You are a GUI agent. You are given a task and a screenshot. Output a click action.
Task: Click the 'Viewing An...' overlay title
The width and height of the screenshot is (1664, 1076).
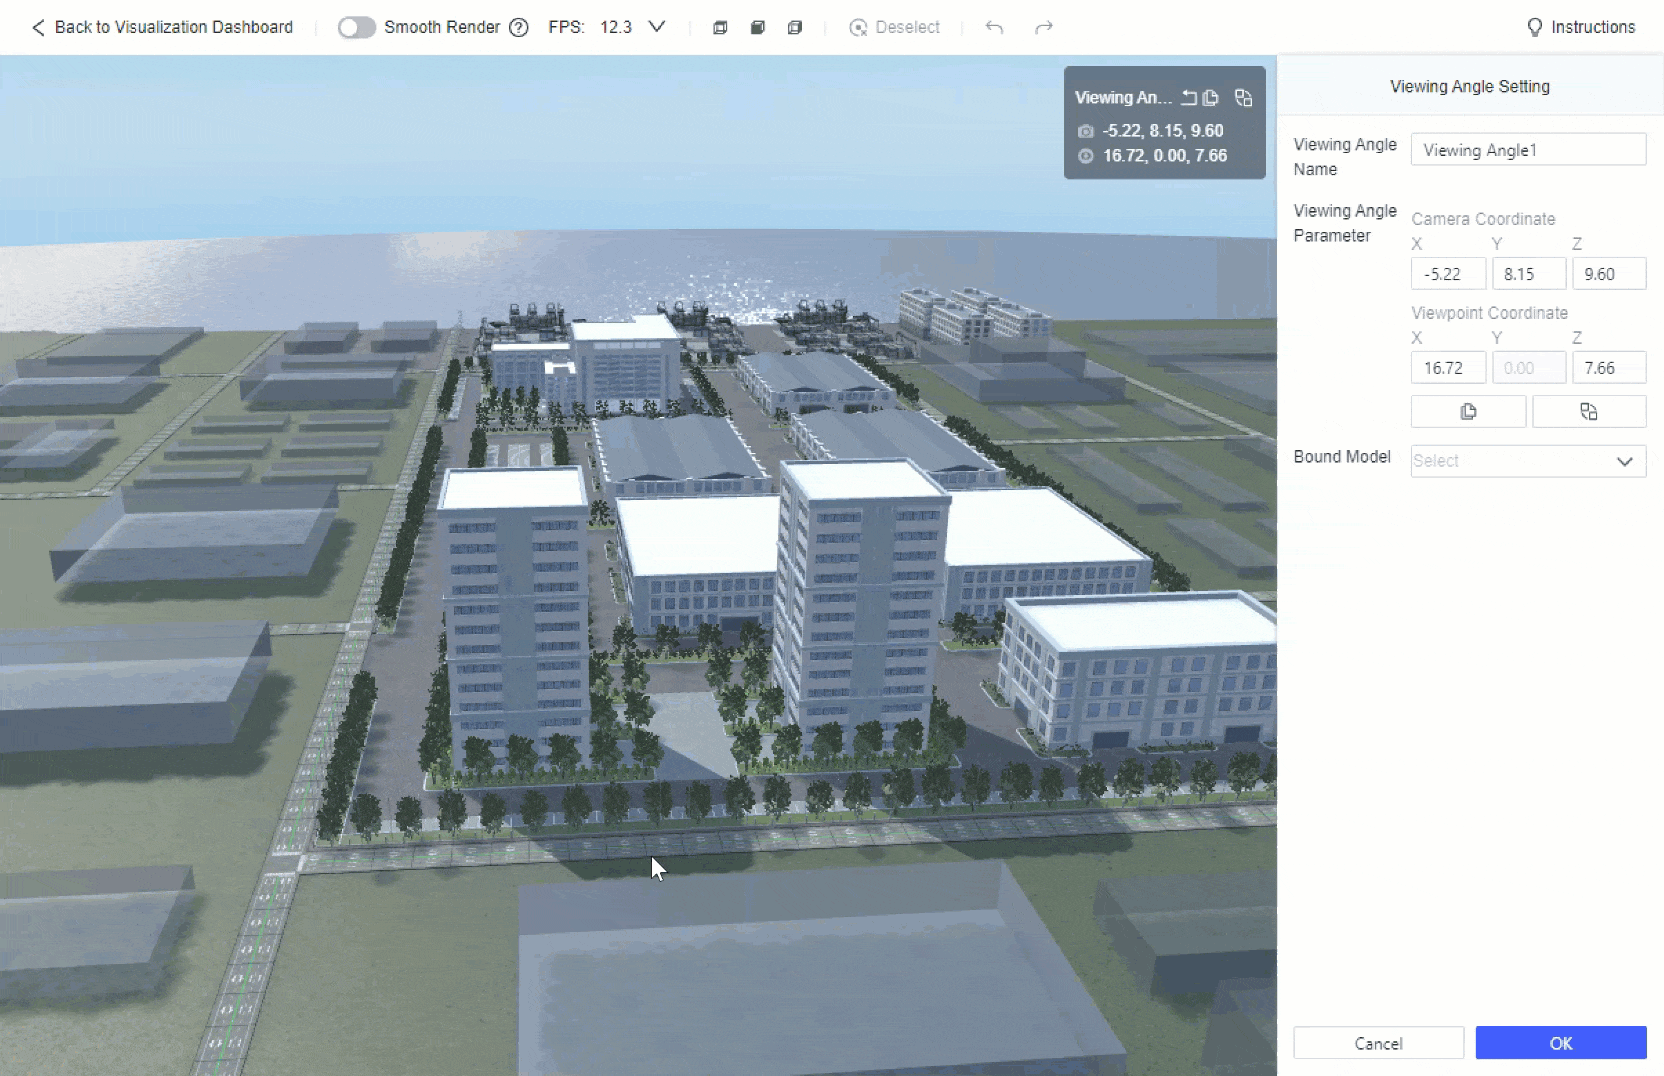[1123, 98]
